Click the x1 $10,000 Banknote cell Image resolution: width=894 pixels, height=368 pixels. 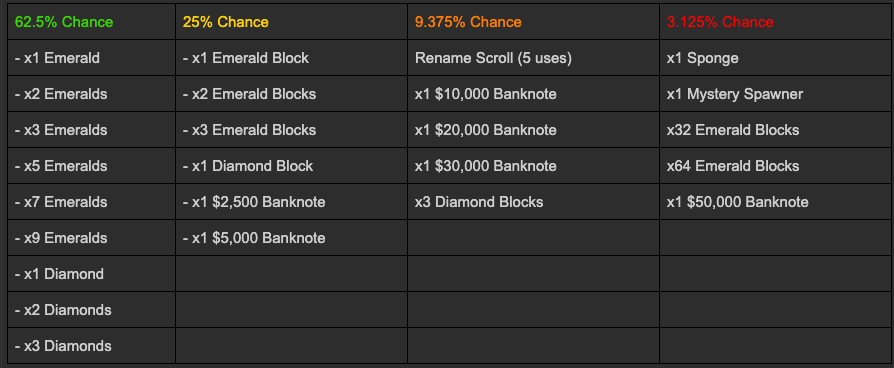(x=533, y=94)
